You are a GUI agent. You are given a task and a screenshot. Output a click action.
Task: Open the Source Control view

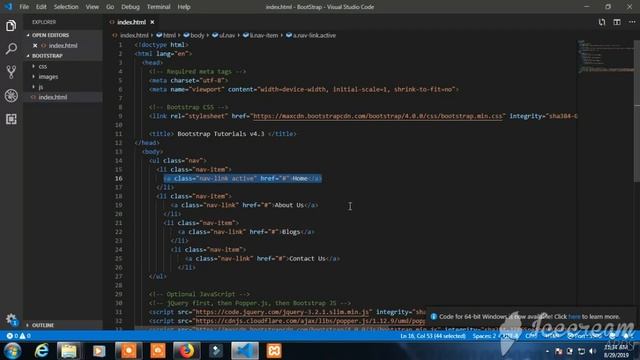tap(11, 72)
